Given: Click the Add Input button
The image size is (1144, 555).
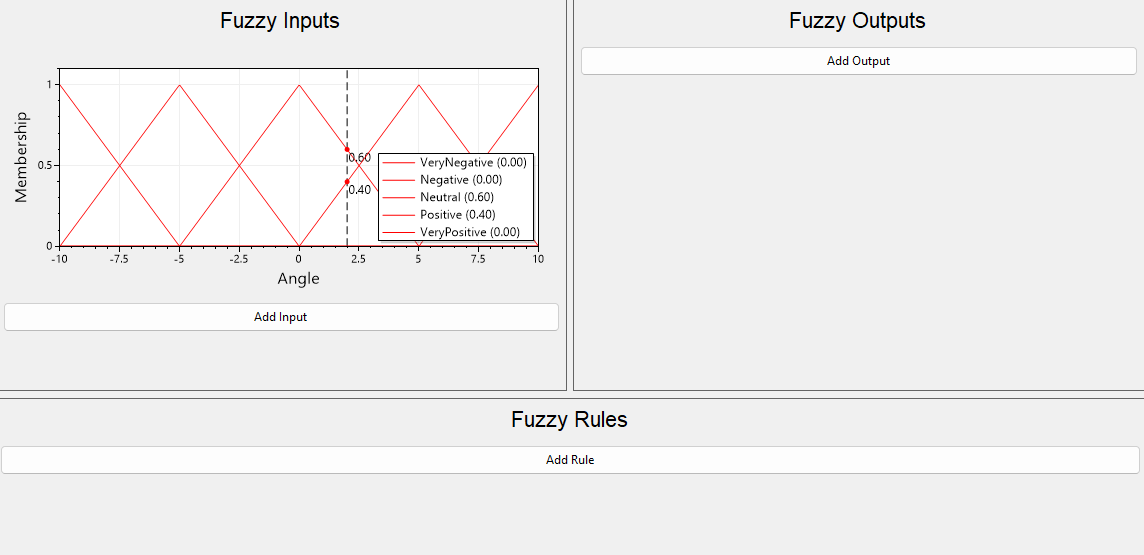Looking at the screenshot, I should [281, 317].
